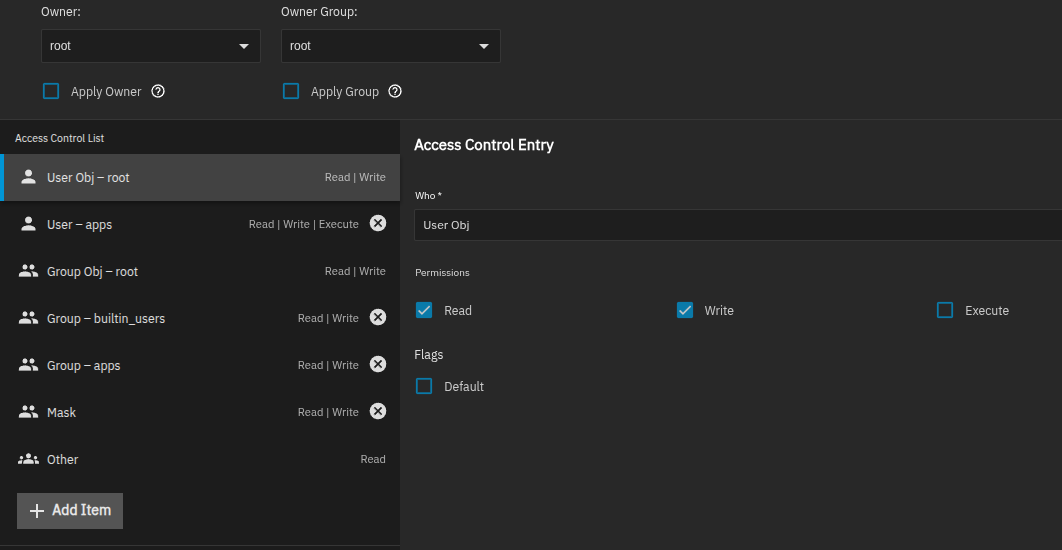Click the Other entry people icon

(x=28, y=459)
